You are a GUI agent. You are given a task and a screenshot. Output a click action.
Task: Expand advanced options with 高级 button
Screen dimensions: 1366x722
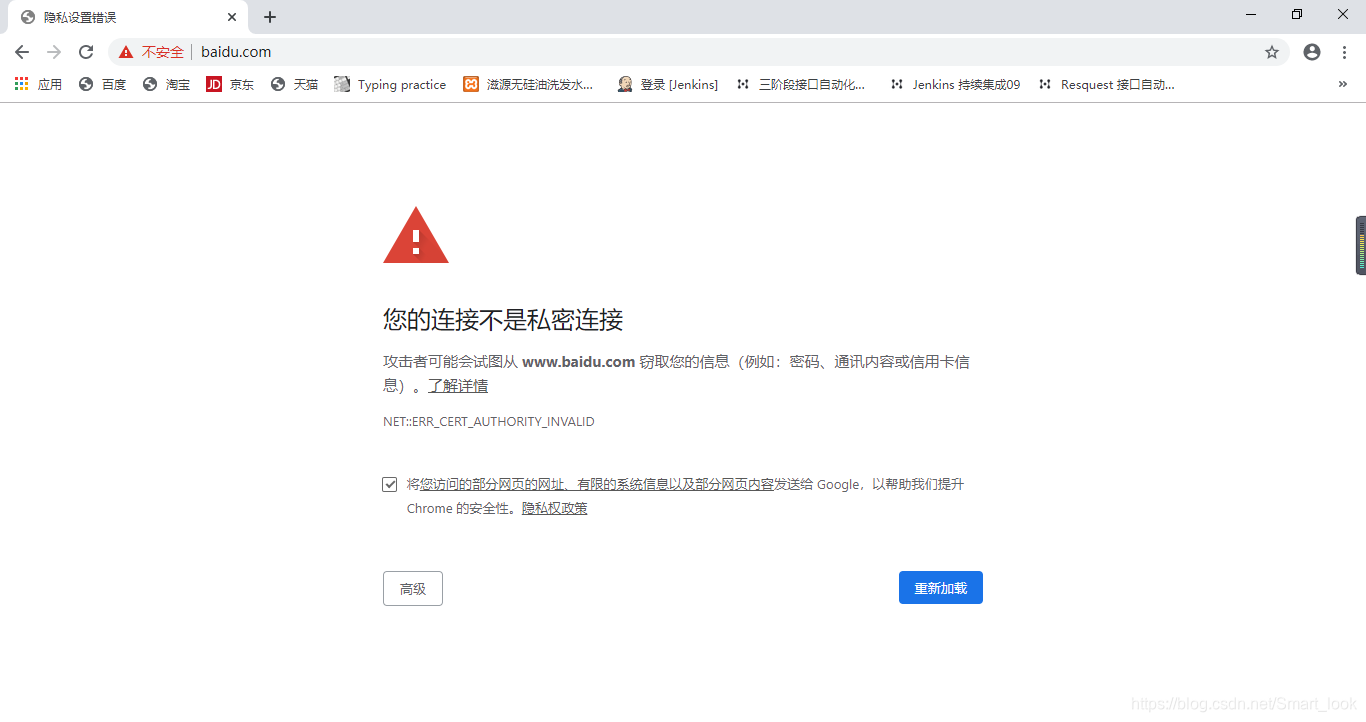[412, 588]
